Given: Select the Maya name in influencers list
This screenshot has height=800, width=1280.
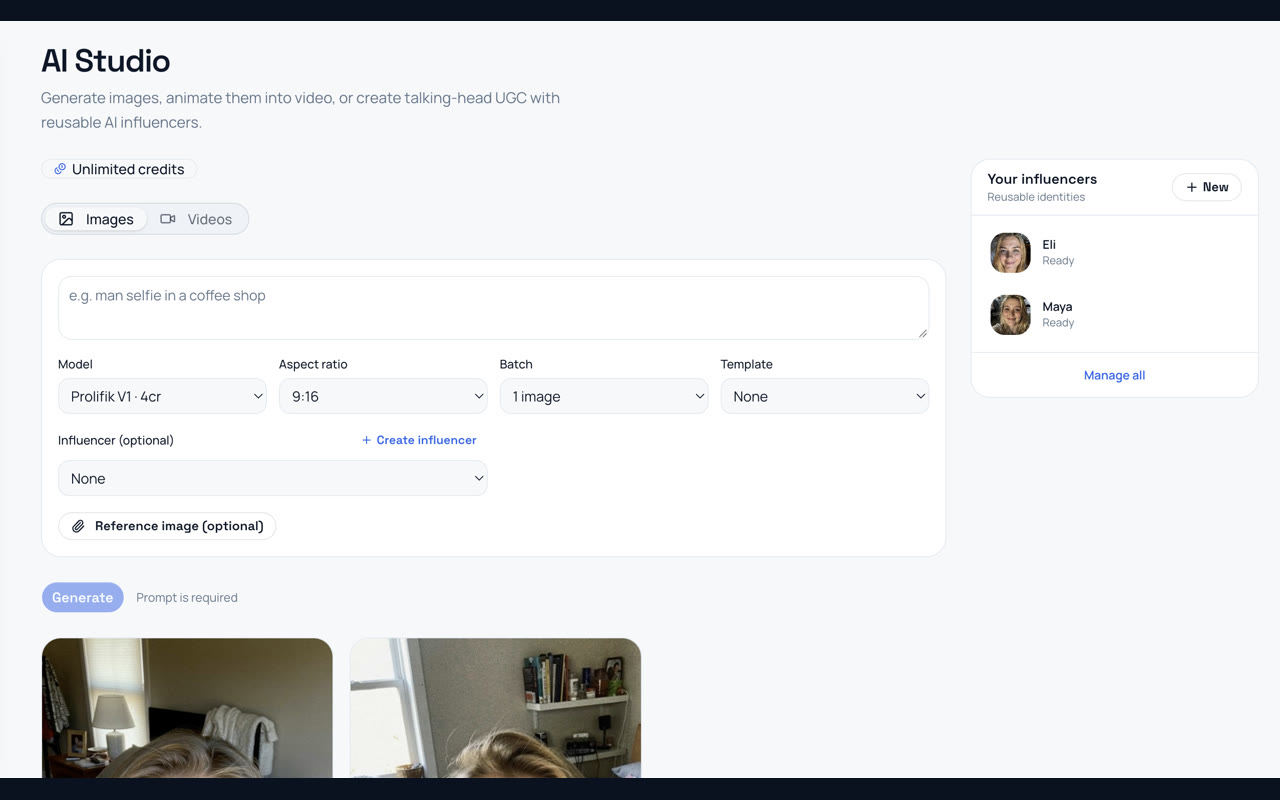Looking at the screenshot, I should tap(1057, 306).
